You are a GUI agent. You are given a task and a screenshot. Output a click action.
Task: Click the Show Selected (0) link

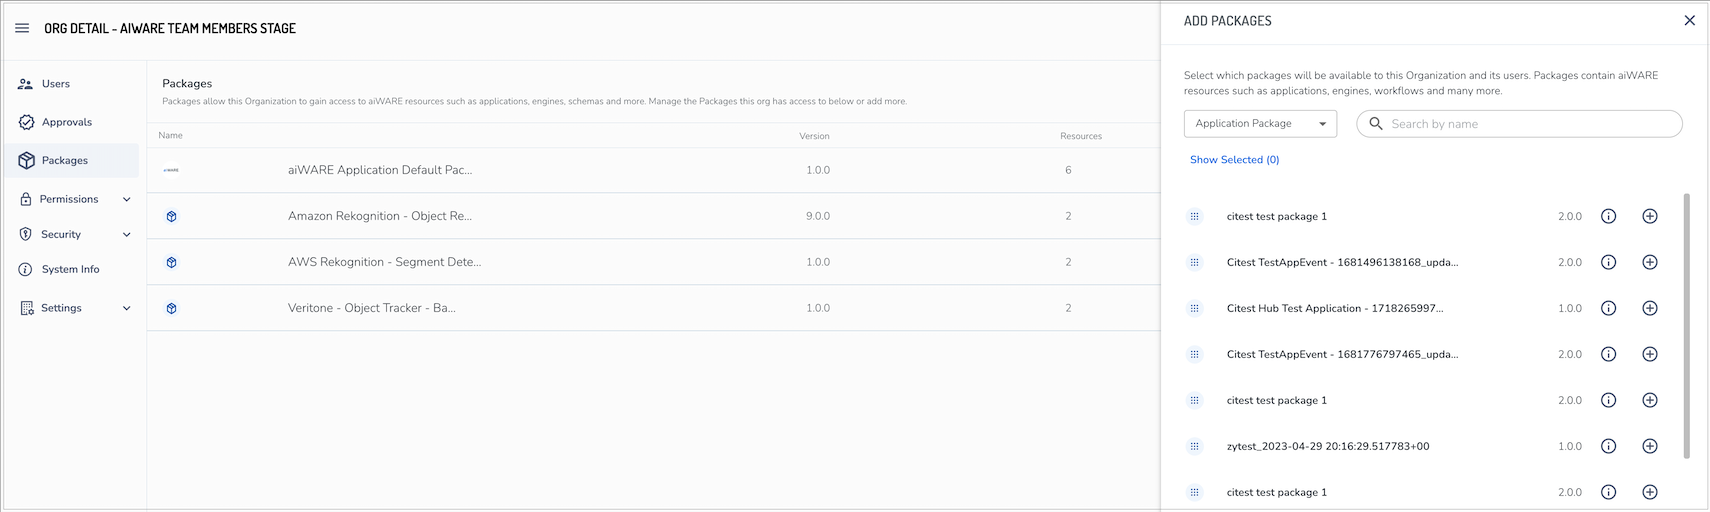click(x=1234, y=160)
